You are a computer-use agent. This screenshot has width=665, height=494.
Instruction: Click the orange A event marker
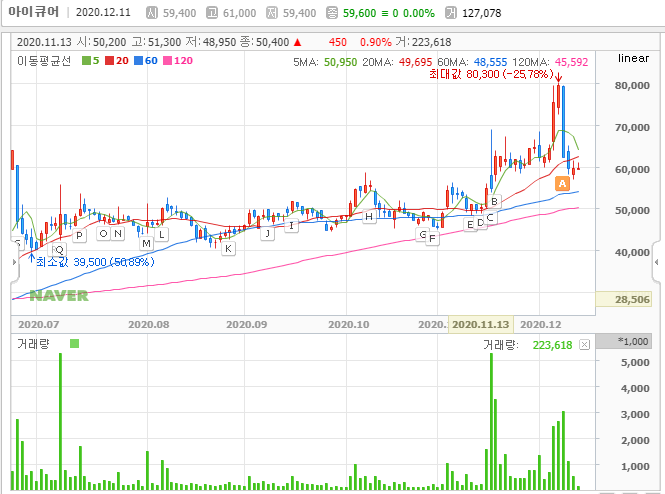(x=562, y=184)
